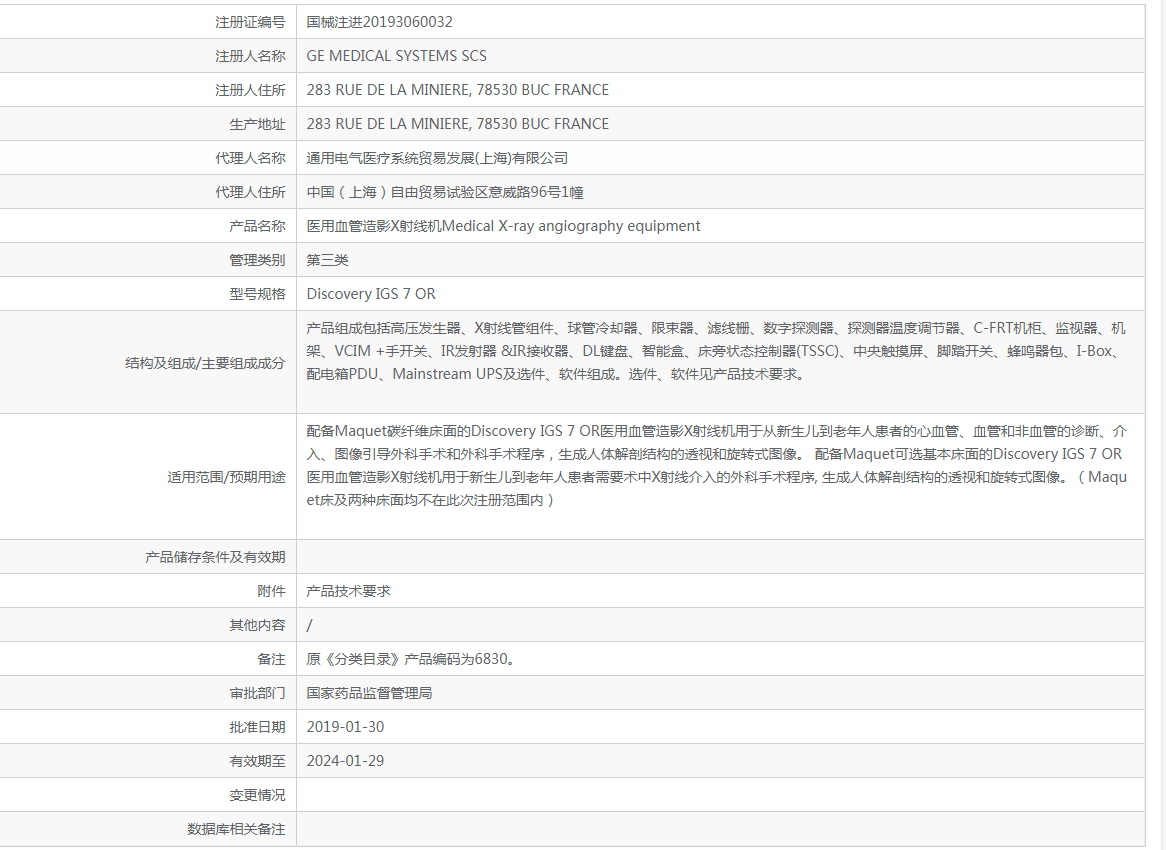Image resolution: width=1166 pixels, height=850 pixels.
Task: Click the 备注 label
Action: point(271,660)
